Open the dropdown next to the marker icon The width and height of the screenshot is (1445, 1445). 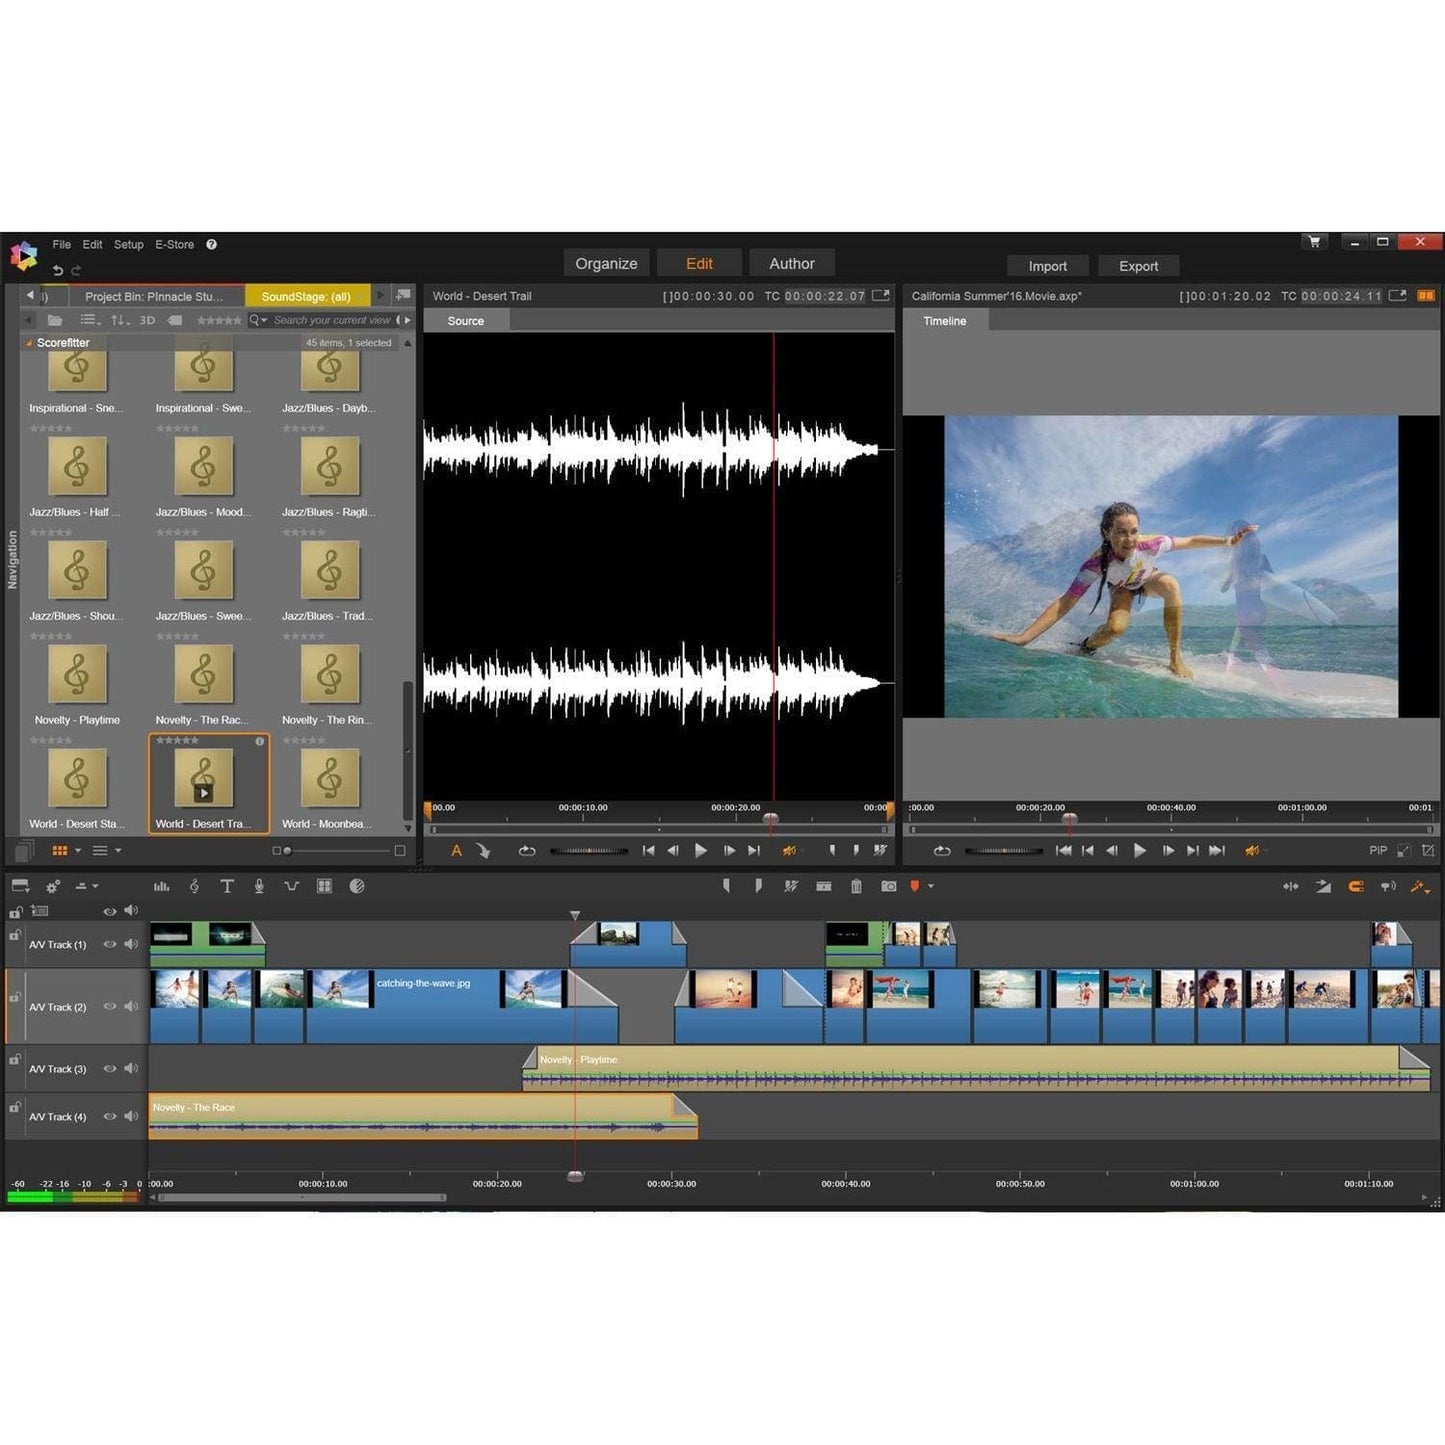point(932,886)
